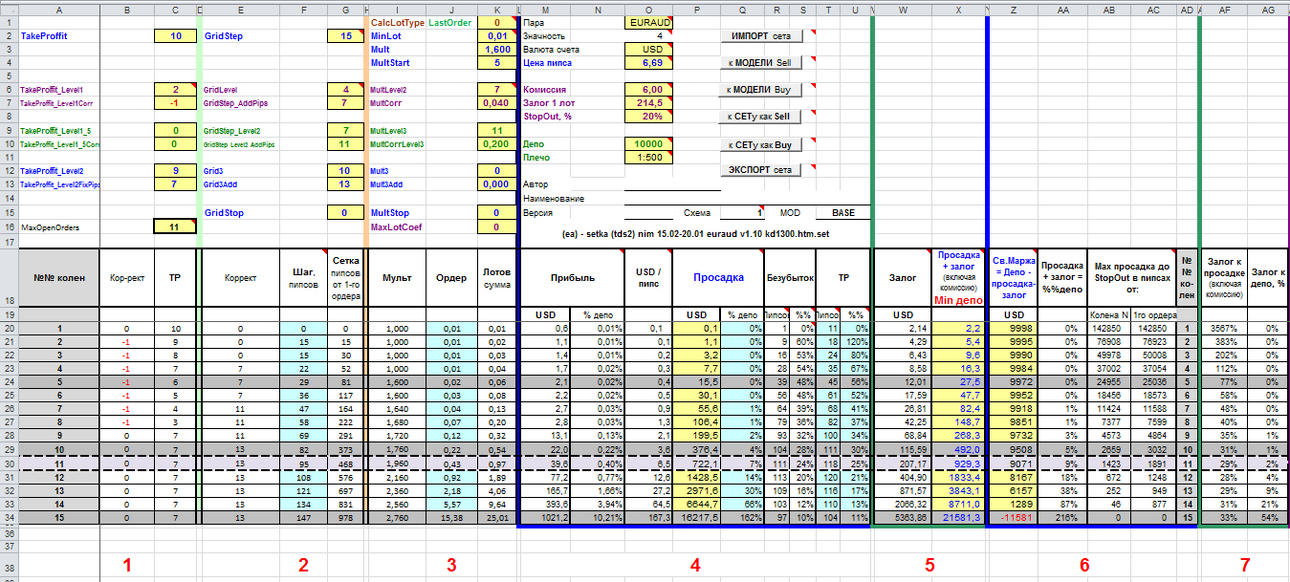Screen dimensions: 1290x582
Task: Select the TakeProffit_Level1 value cell
Action: [x=176, y=89]
